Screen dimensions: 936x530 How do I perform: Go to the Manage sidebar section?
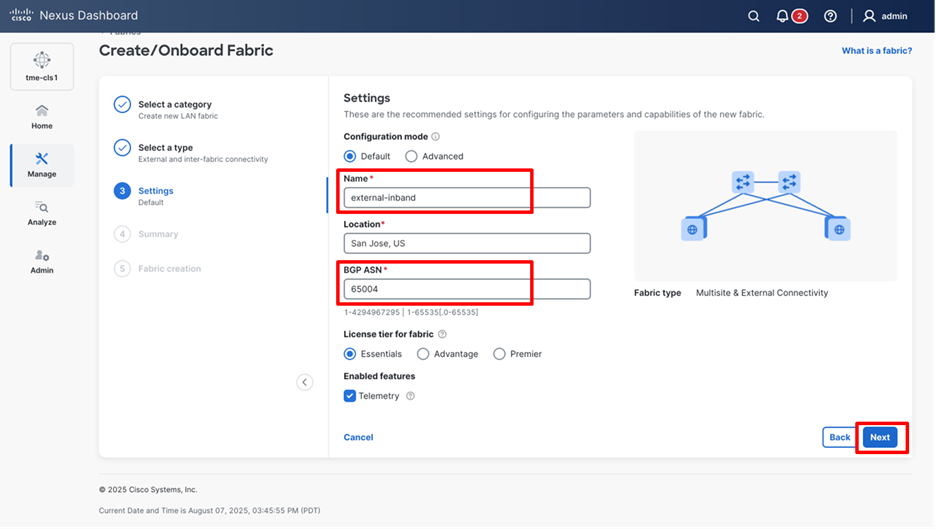(42, 164)
